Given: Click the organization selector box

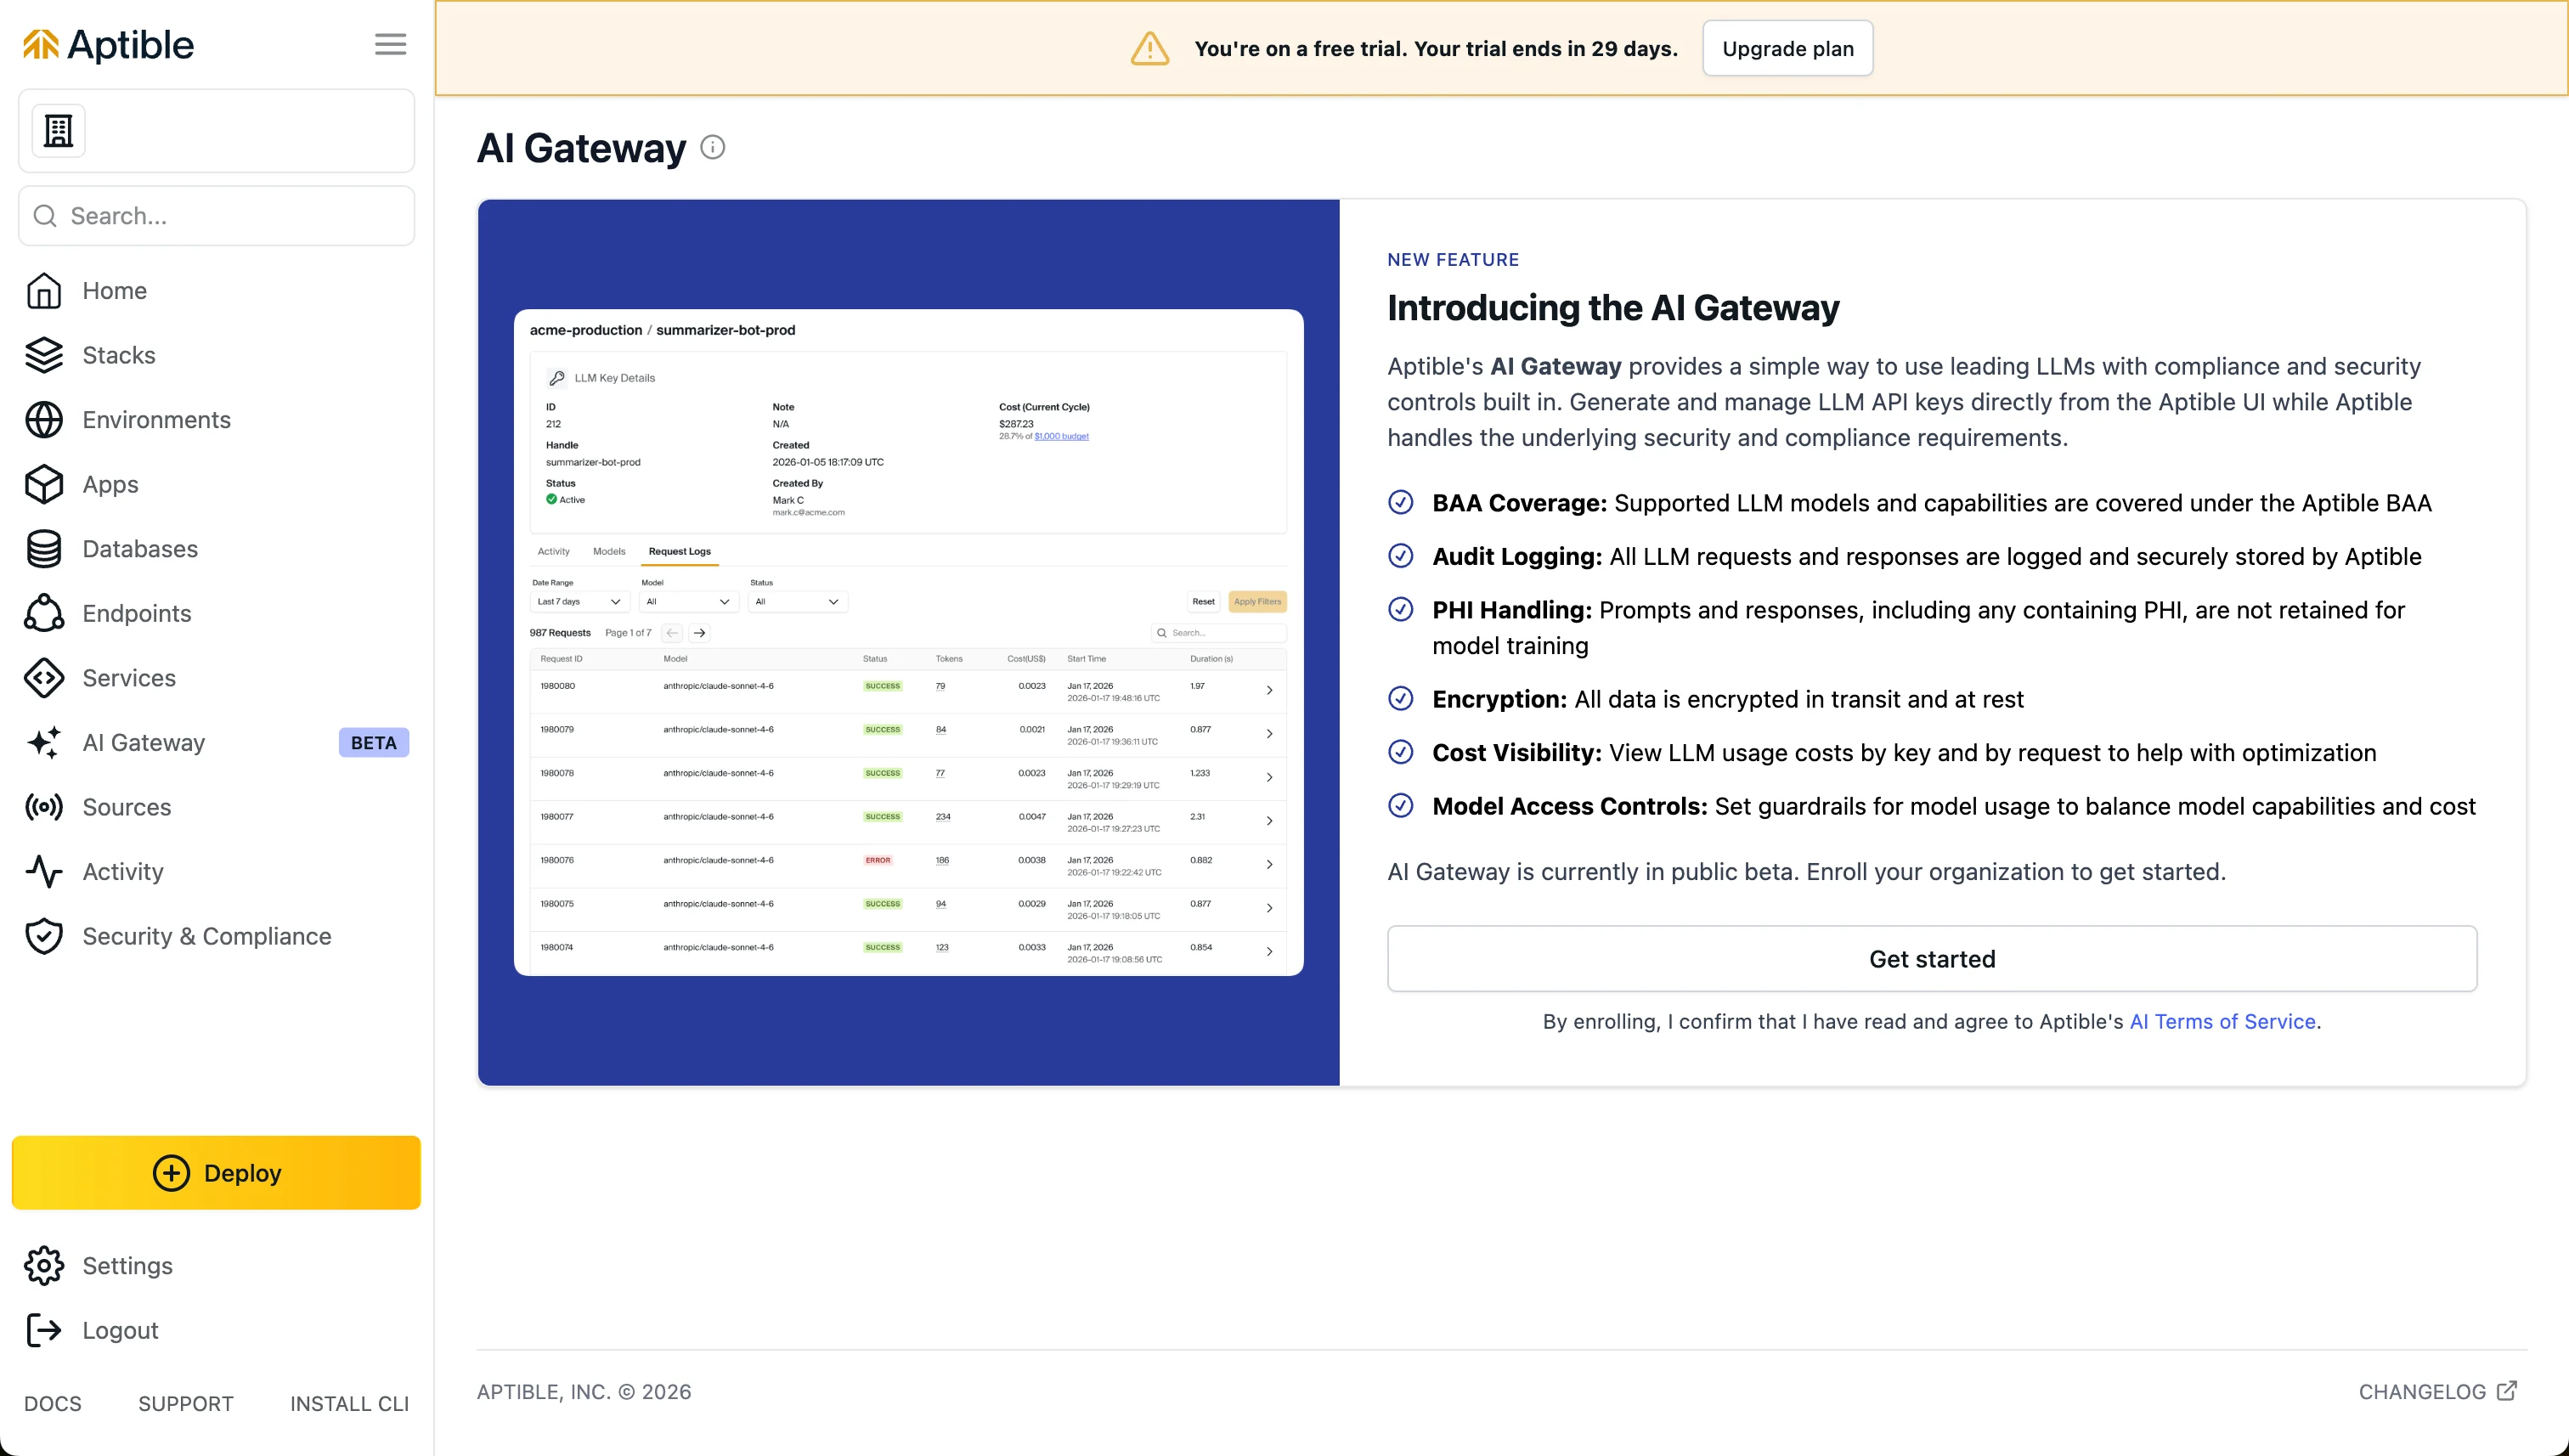Looking at the screenshot, I should [x=216, y=131].
